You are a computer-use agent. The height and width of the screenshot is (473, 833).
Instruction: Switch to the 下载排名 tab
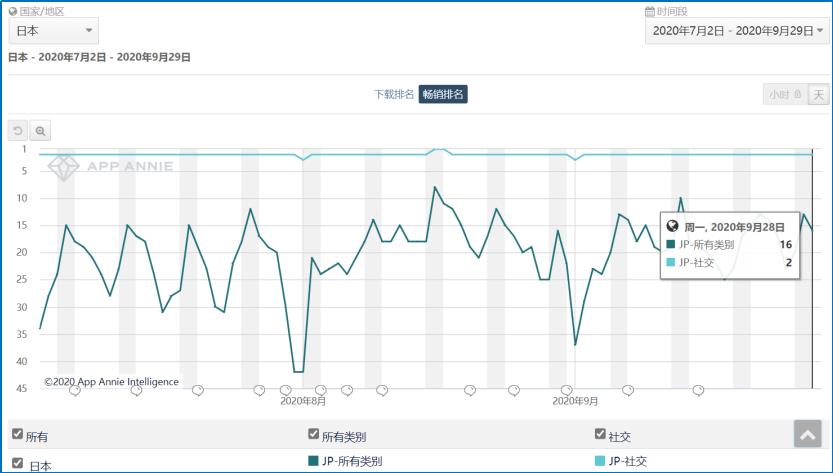tap(394, 94)
